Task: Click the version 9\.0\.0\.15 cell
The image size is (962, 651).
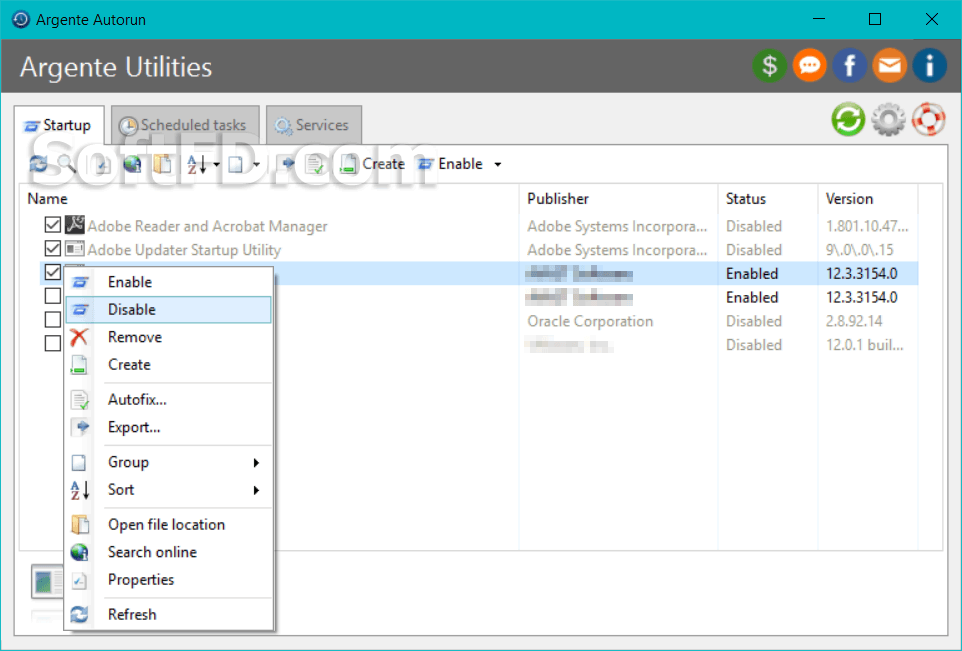Action: pyautogui.click(x=860, y=250)
